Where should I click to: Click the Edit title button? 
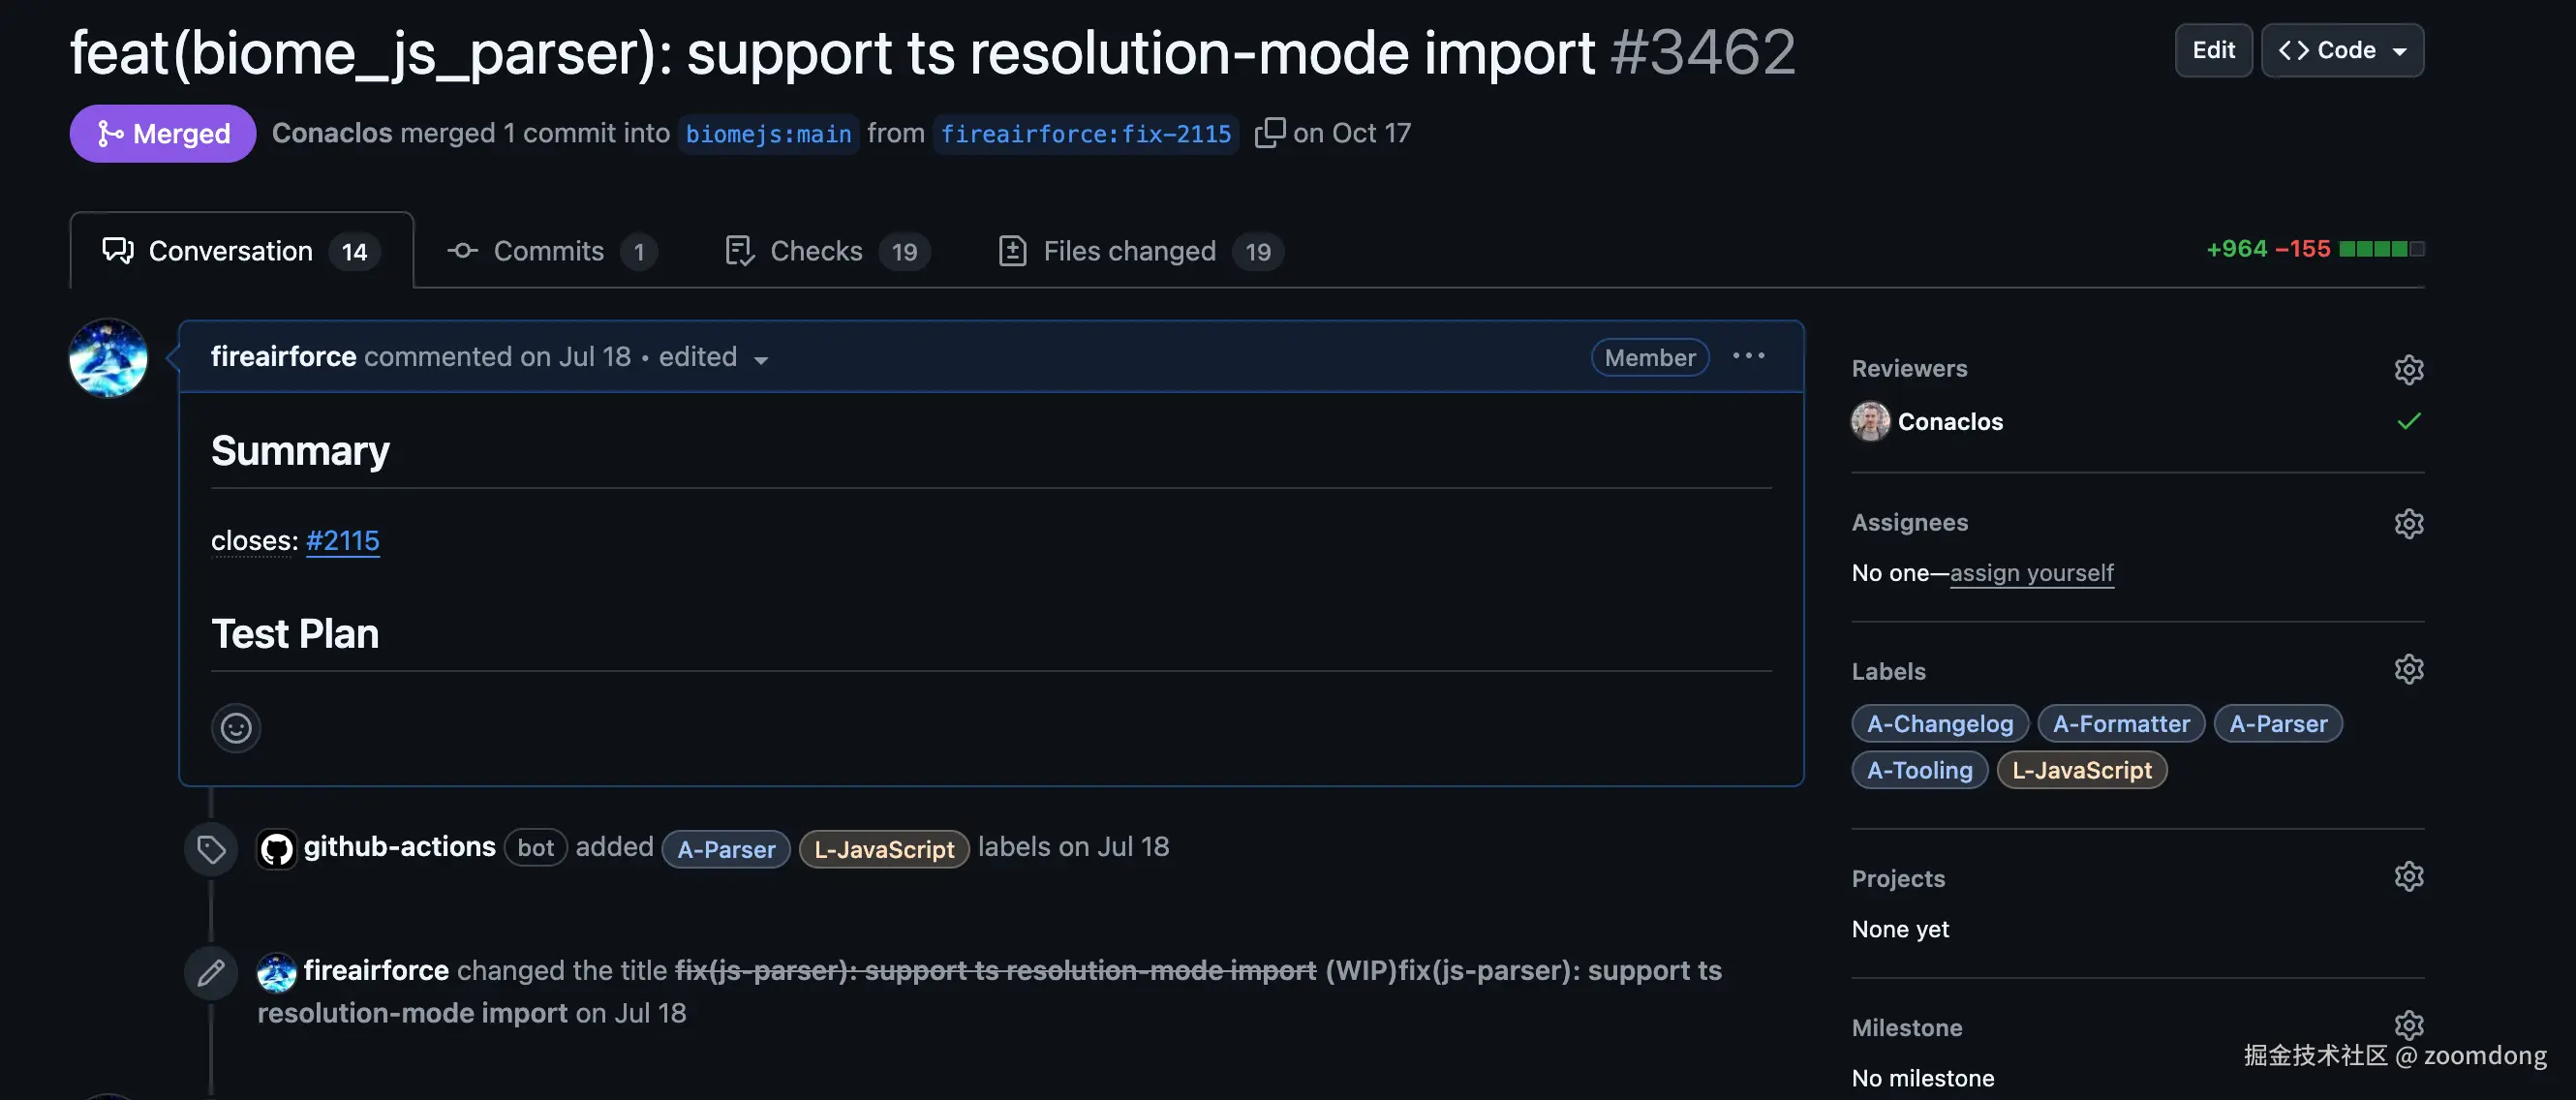(2213, 51)
